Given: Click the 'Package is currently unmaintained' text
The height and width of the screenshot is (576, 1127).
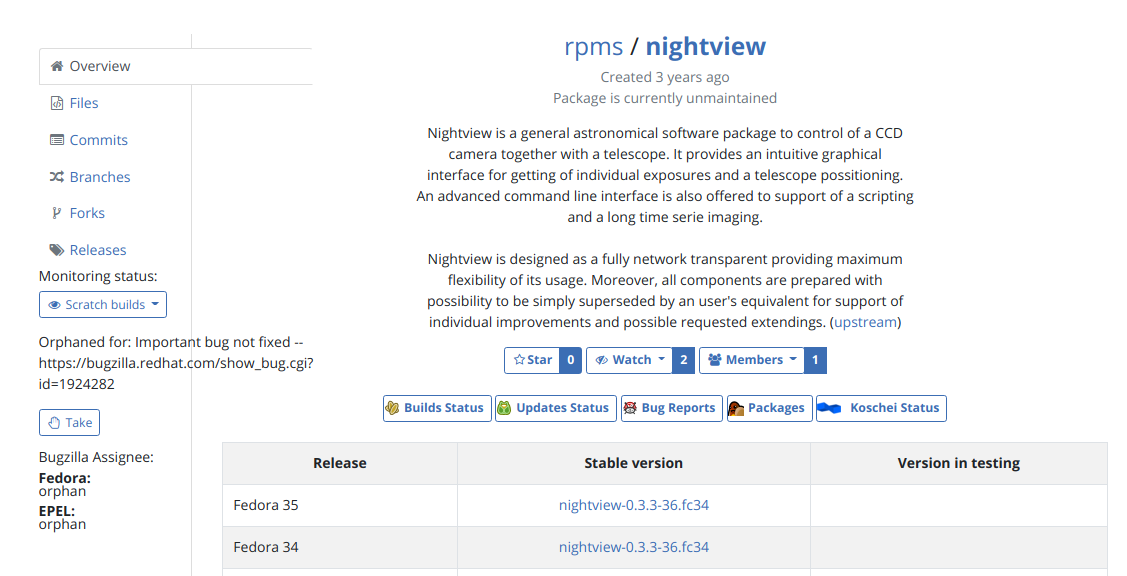Looking at the screenshot, I should pos(665,98).
